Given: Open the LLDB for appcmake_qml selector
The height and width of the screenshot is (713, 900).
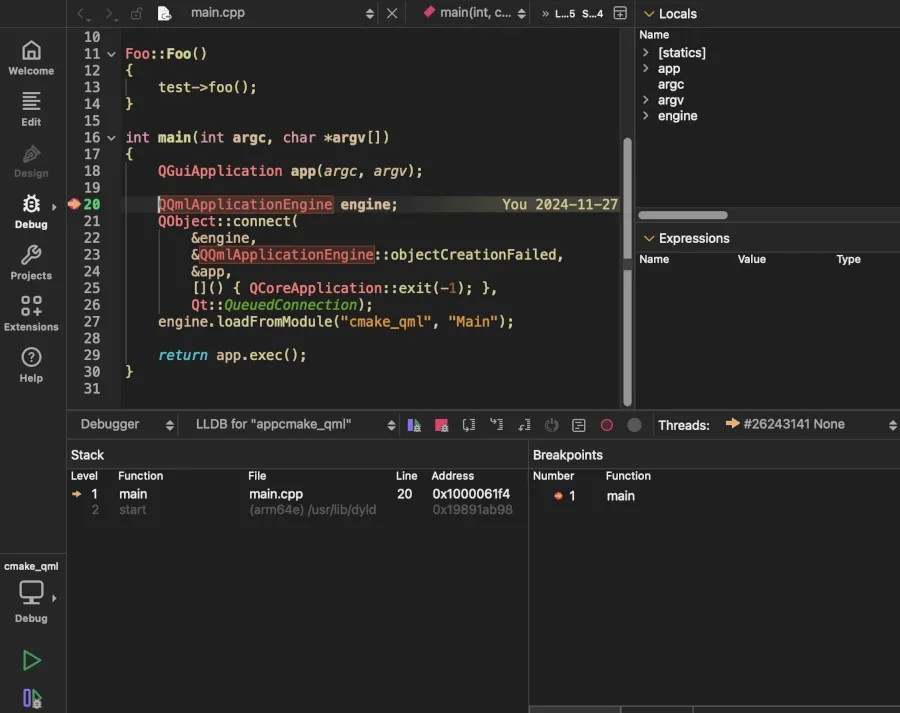Looking at the screenshot, I should click(x=290, y=424).
